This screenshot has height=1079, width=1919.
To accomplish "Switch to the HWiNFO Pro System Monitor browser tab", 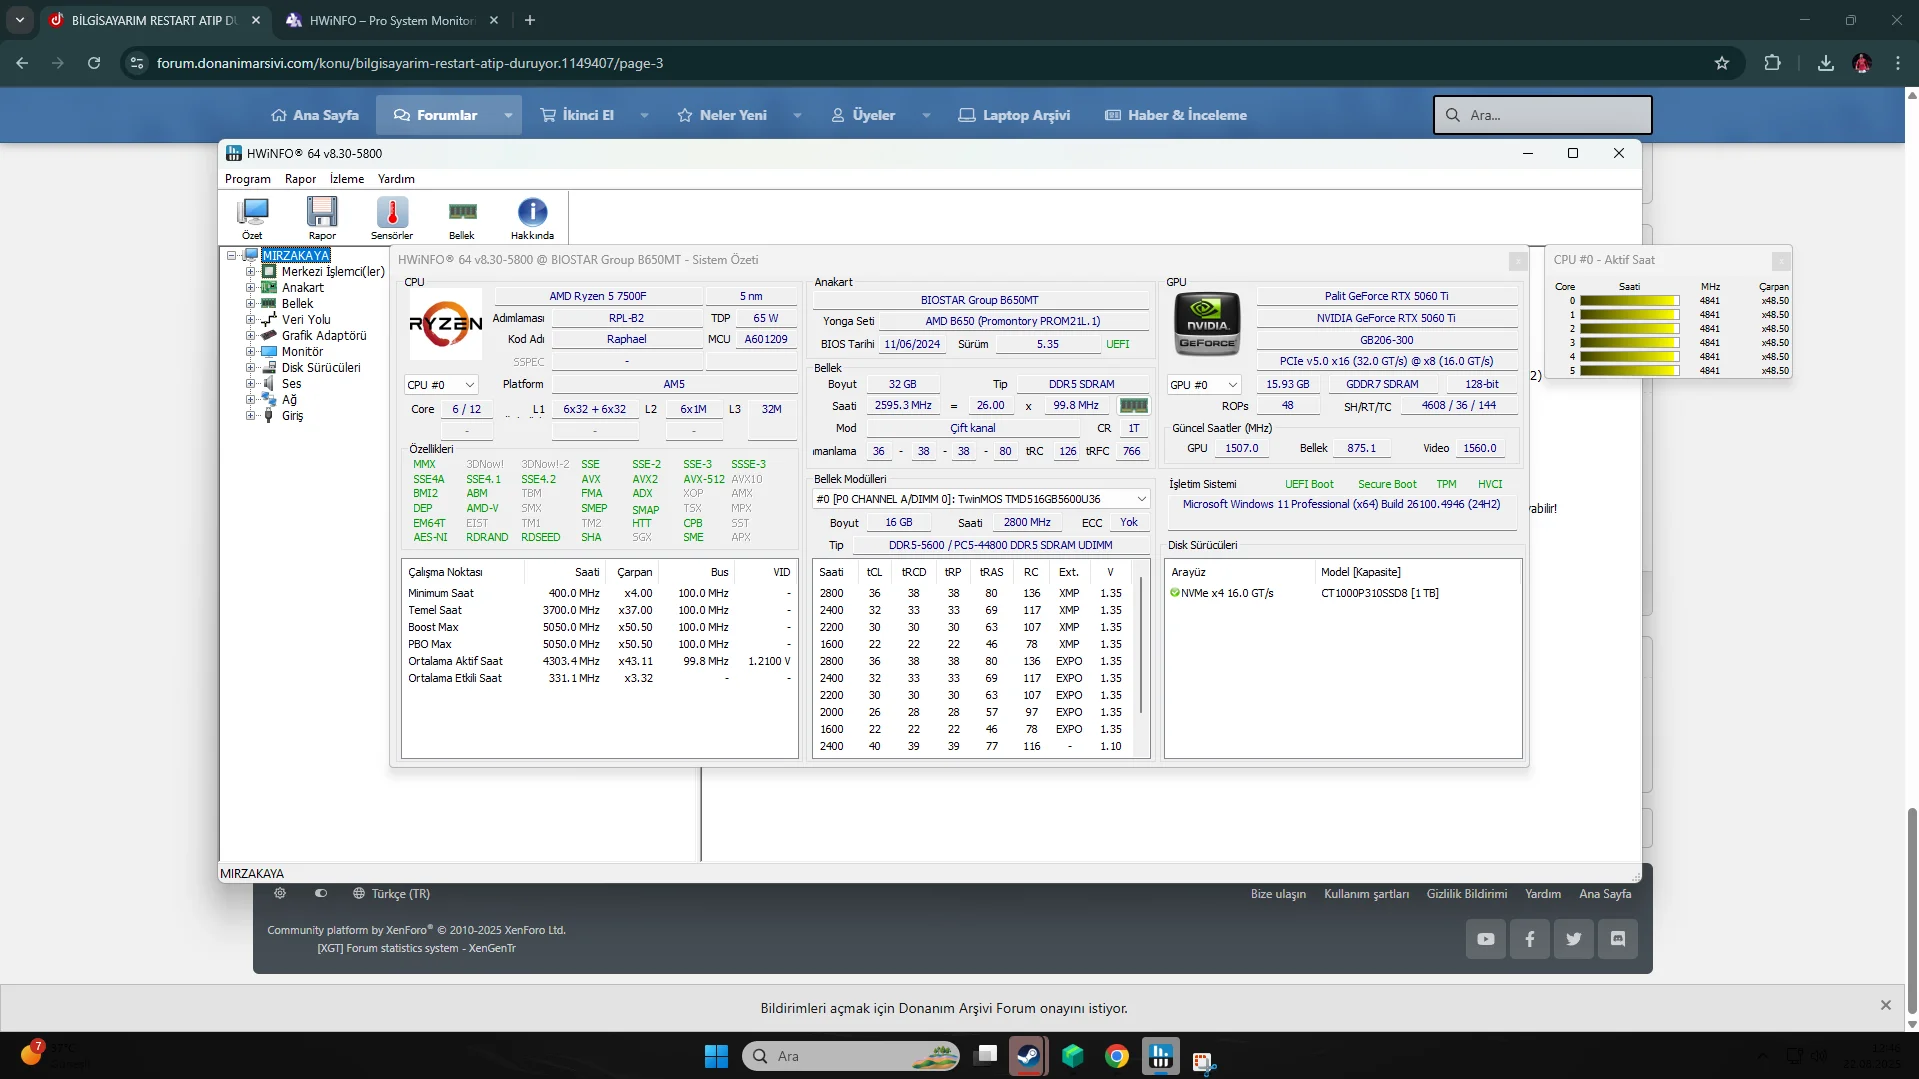I will (391, 20).
